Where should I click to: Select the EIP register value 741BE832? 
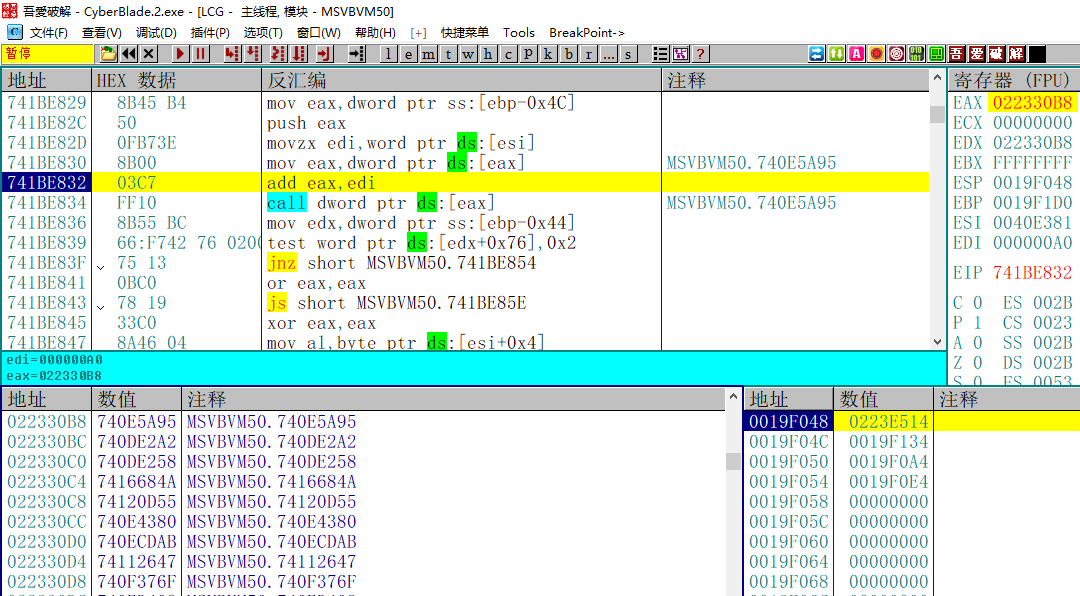pos(1032,273)
